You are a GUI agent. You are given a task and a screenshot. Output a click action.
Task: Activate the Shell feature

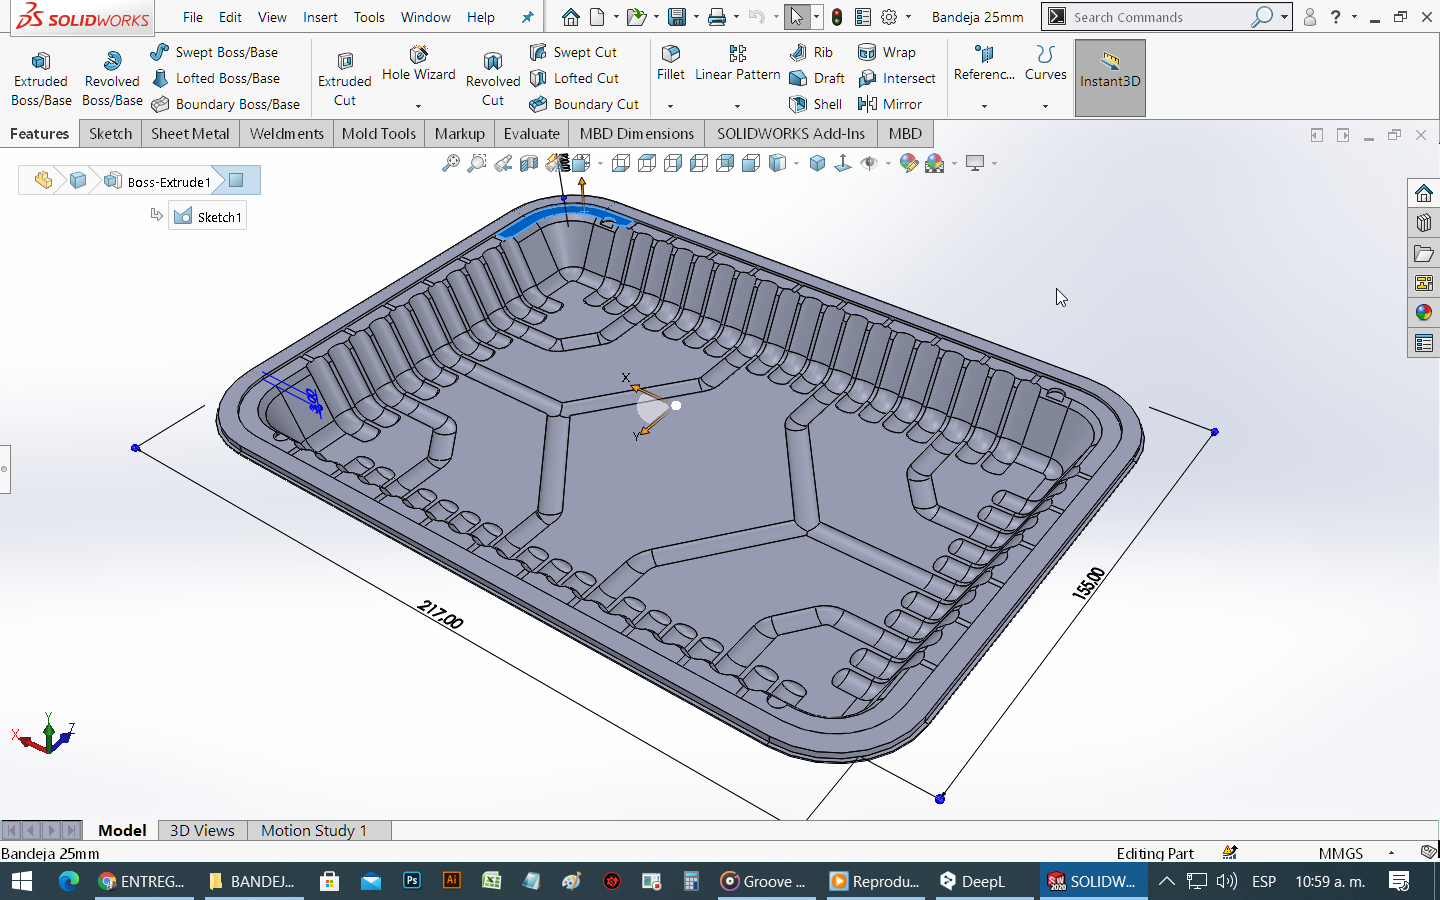[815, 104]
